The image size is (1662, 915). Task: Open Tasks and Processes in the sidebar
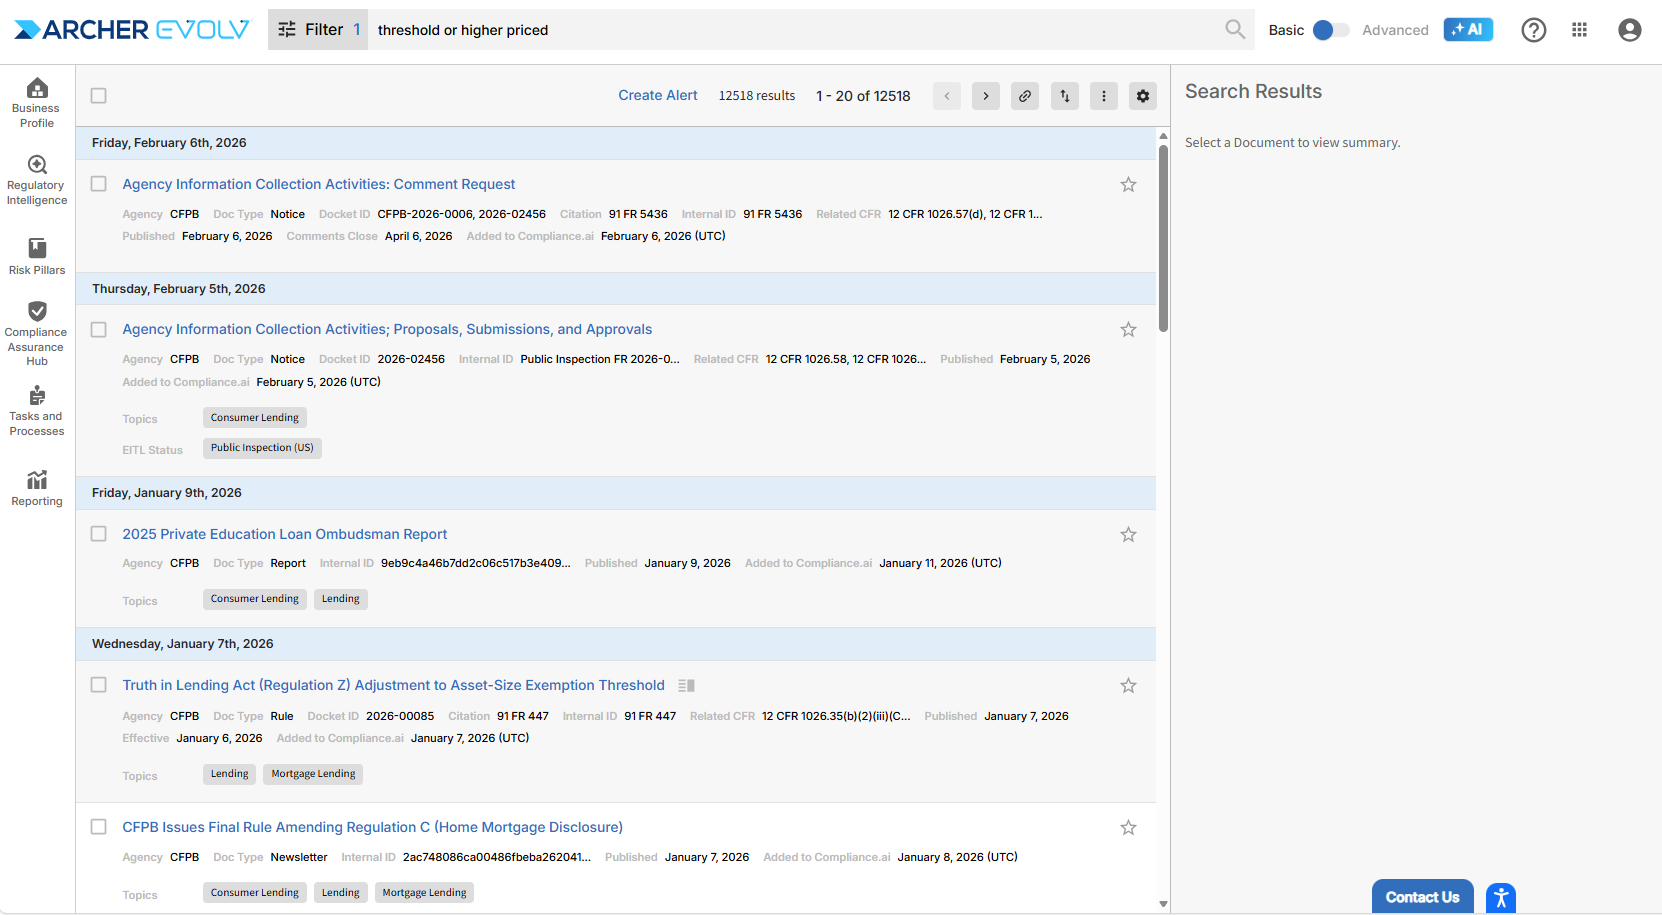pyautogui.click(x=37, y=410)
